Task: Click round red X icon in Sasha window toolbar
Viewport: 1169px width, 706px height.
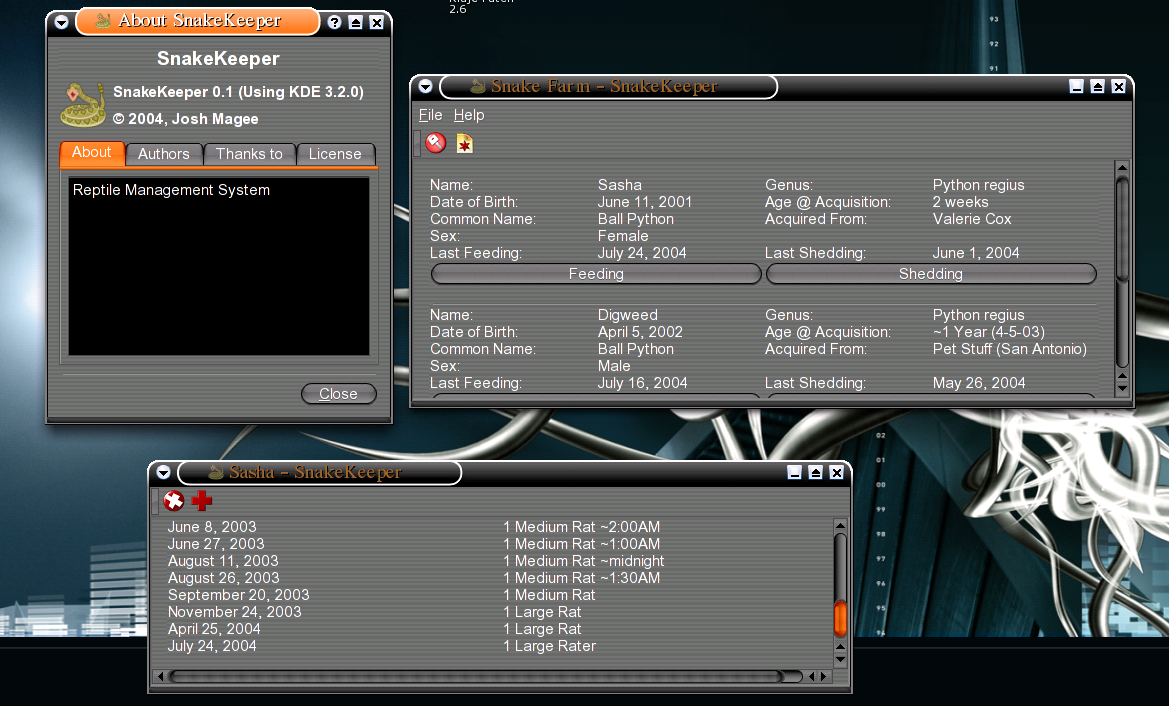Action: [x=174, y=501]
